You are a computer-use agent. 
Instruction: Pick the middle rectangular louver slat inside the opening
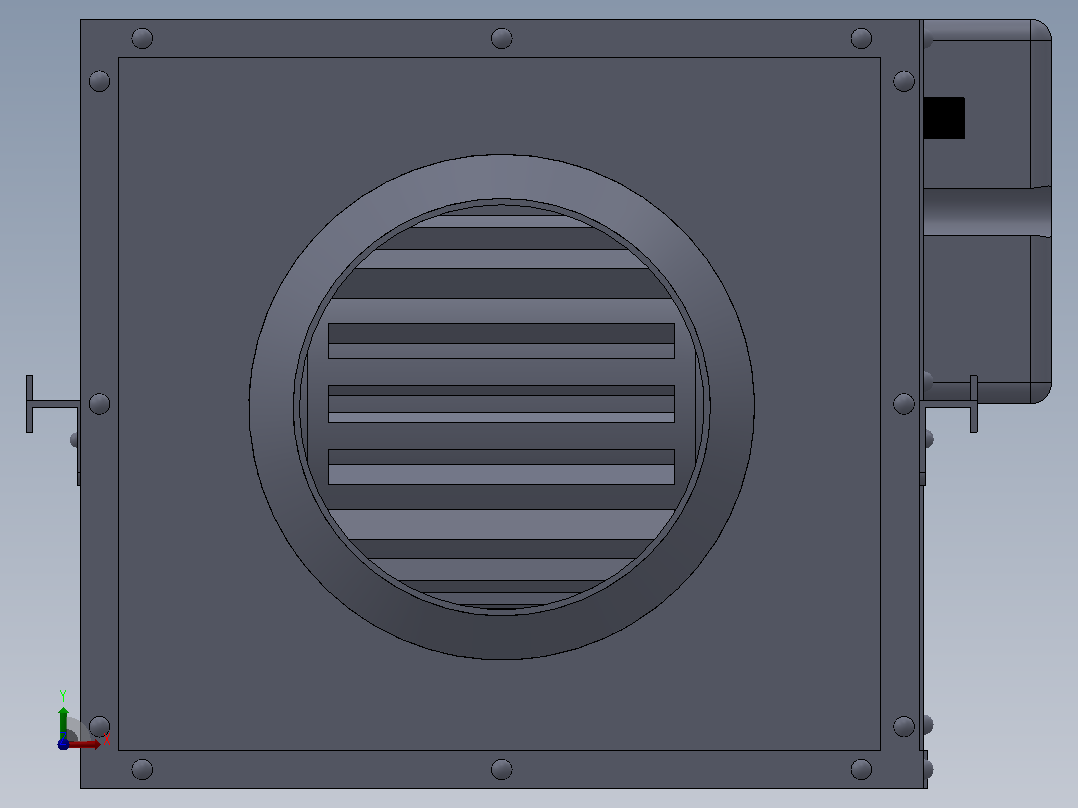[x=501, y=404]
